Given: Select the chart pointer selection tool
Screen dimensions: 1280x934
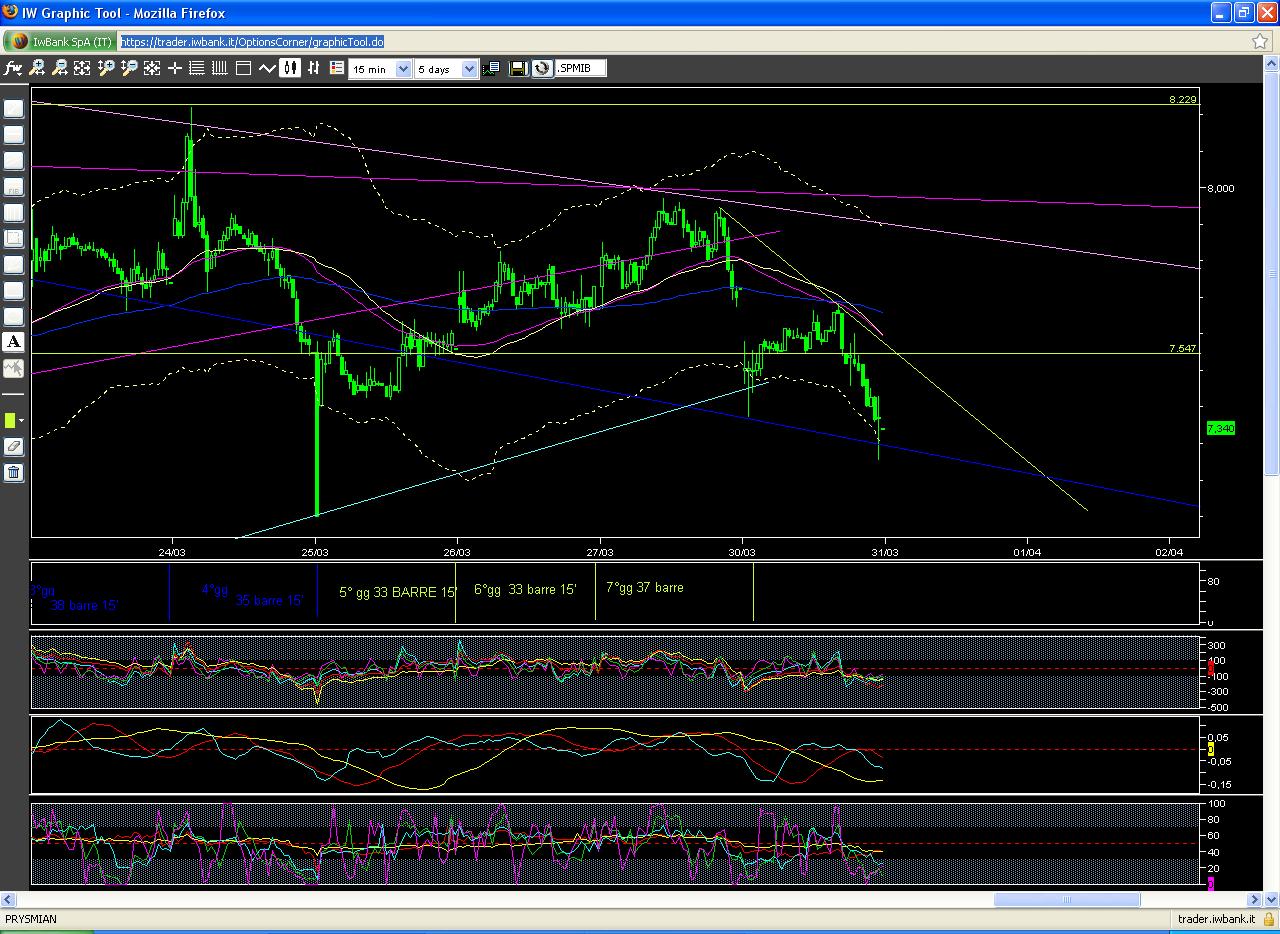Looking at the screenshot, I should (x=14, y=368).
